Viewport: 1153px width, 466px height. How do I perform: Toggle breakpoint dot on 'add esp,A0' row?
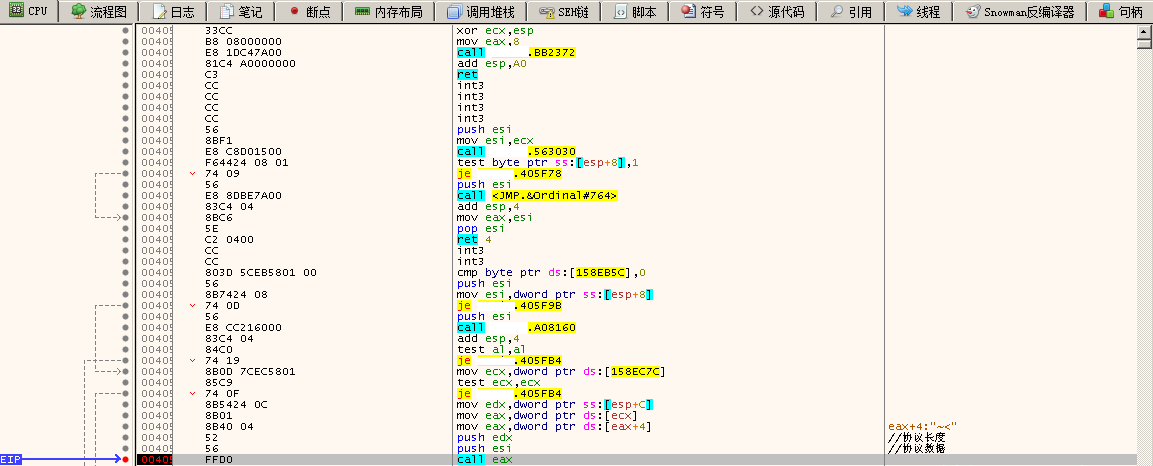point(126,64)
